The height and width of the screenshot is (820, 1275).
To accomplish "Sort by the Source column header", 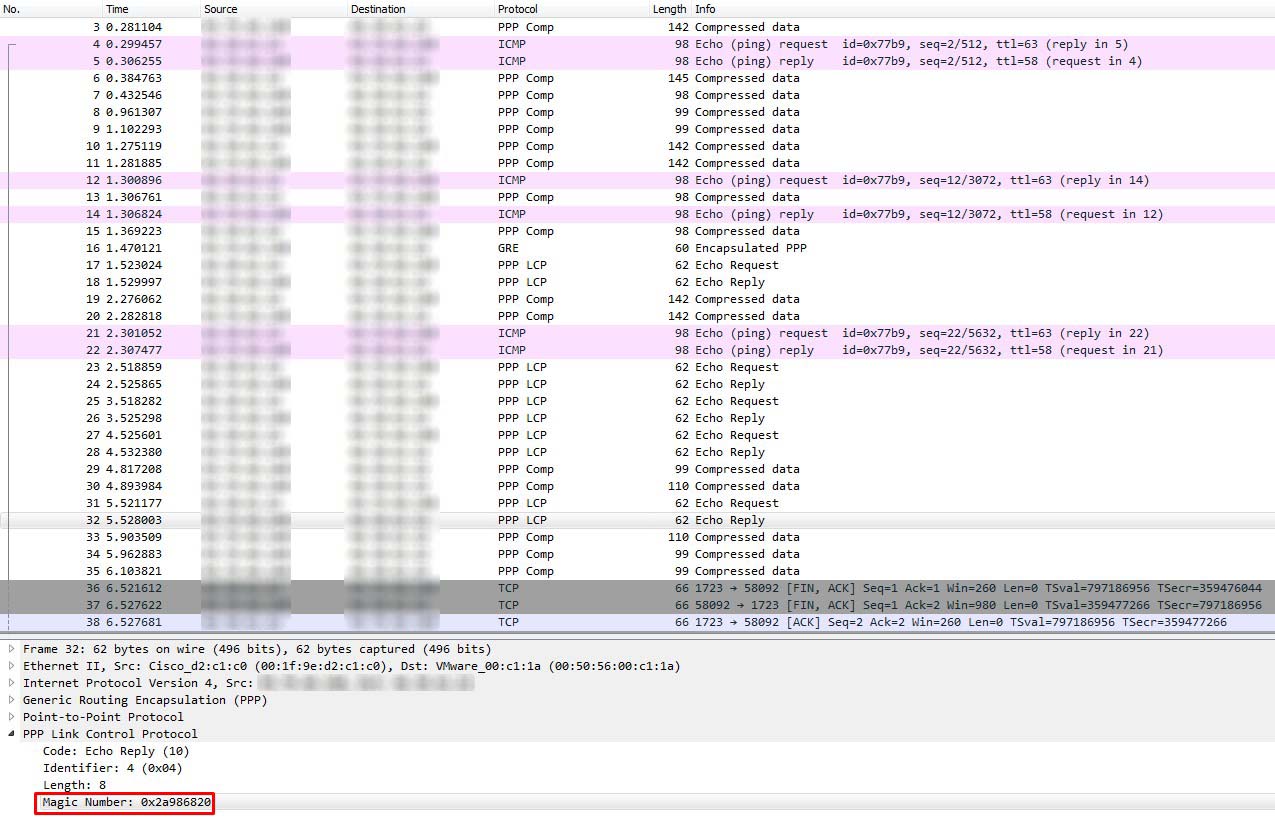I will 274,9.
